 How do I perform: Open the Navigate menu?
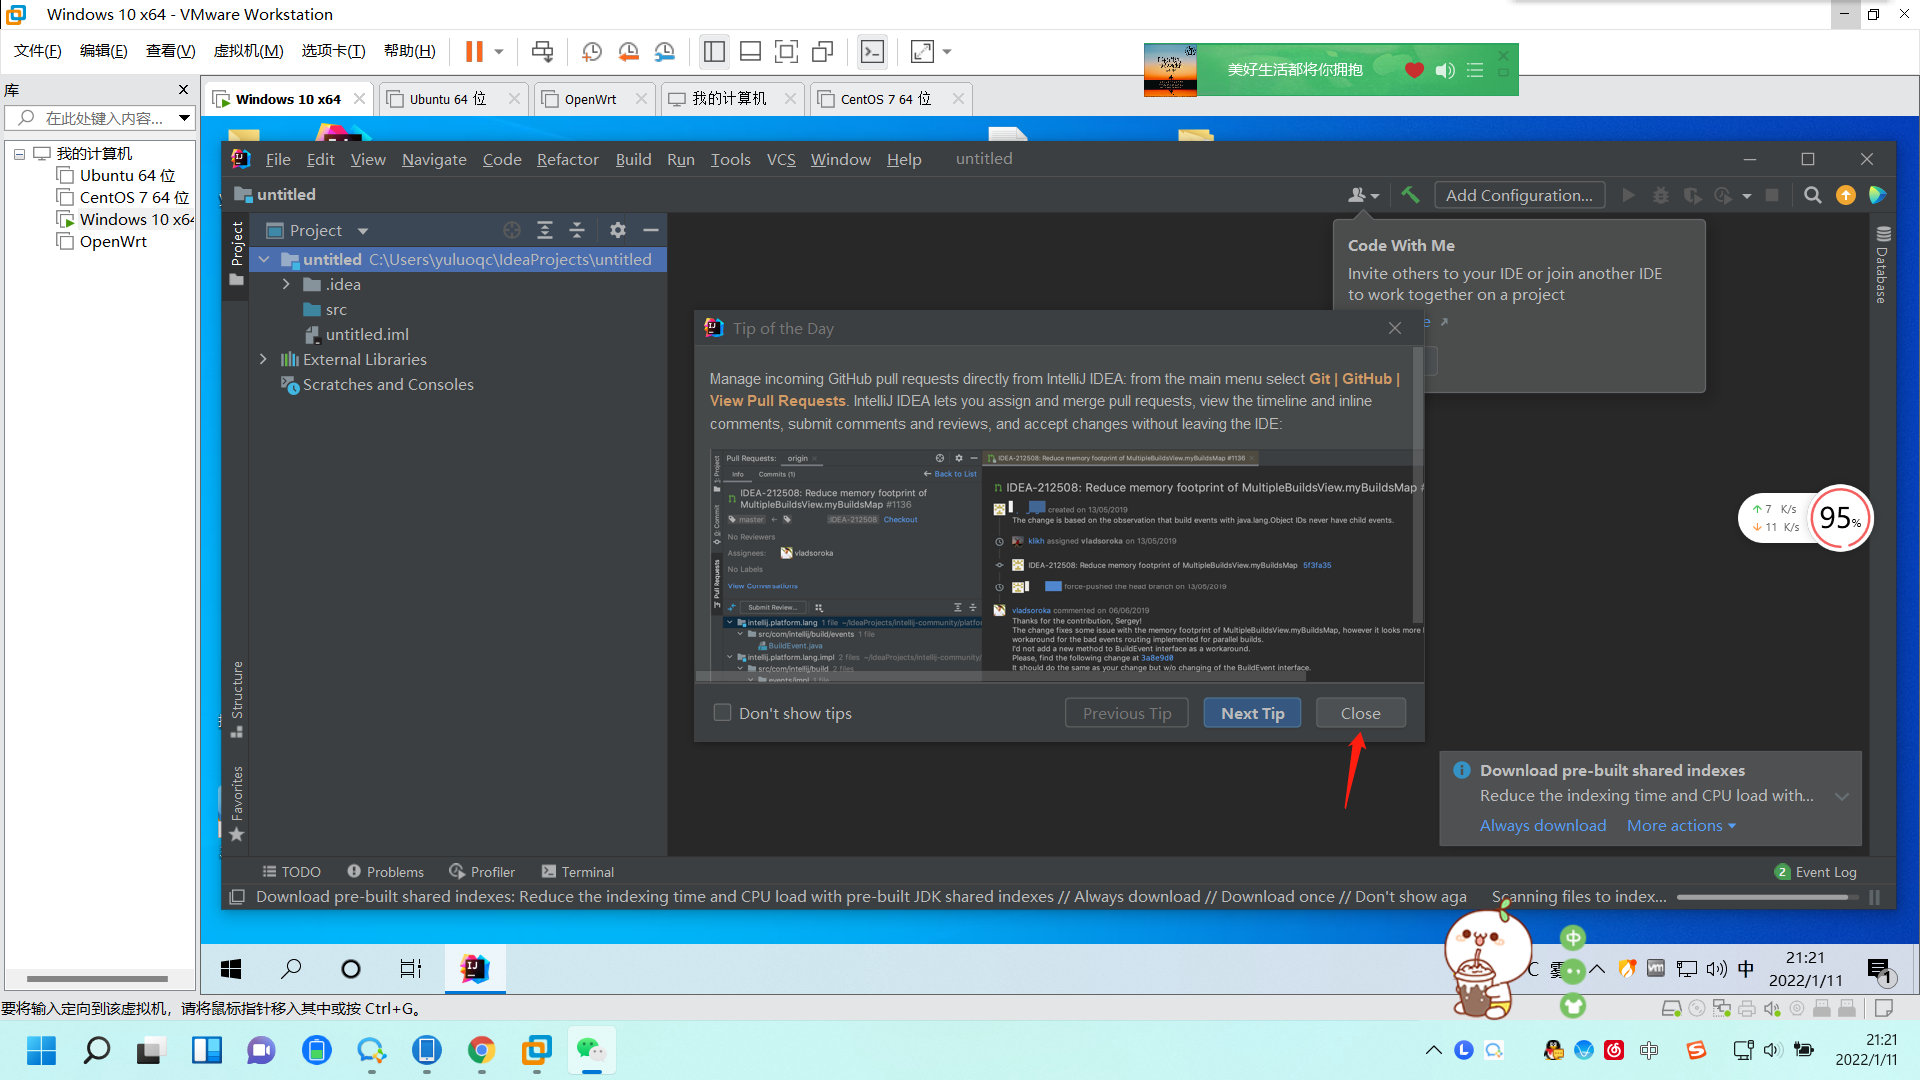(434, 159)
